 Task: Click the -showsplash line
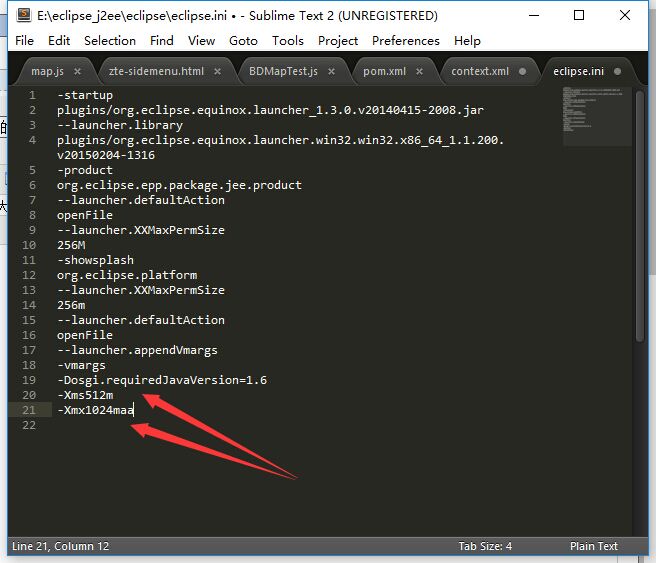click(x=95, y=260)
